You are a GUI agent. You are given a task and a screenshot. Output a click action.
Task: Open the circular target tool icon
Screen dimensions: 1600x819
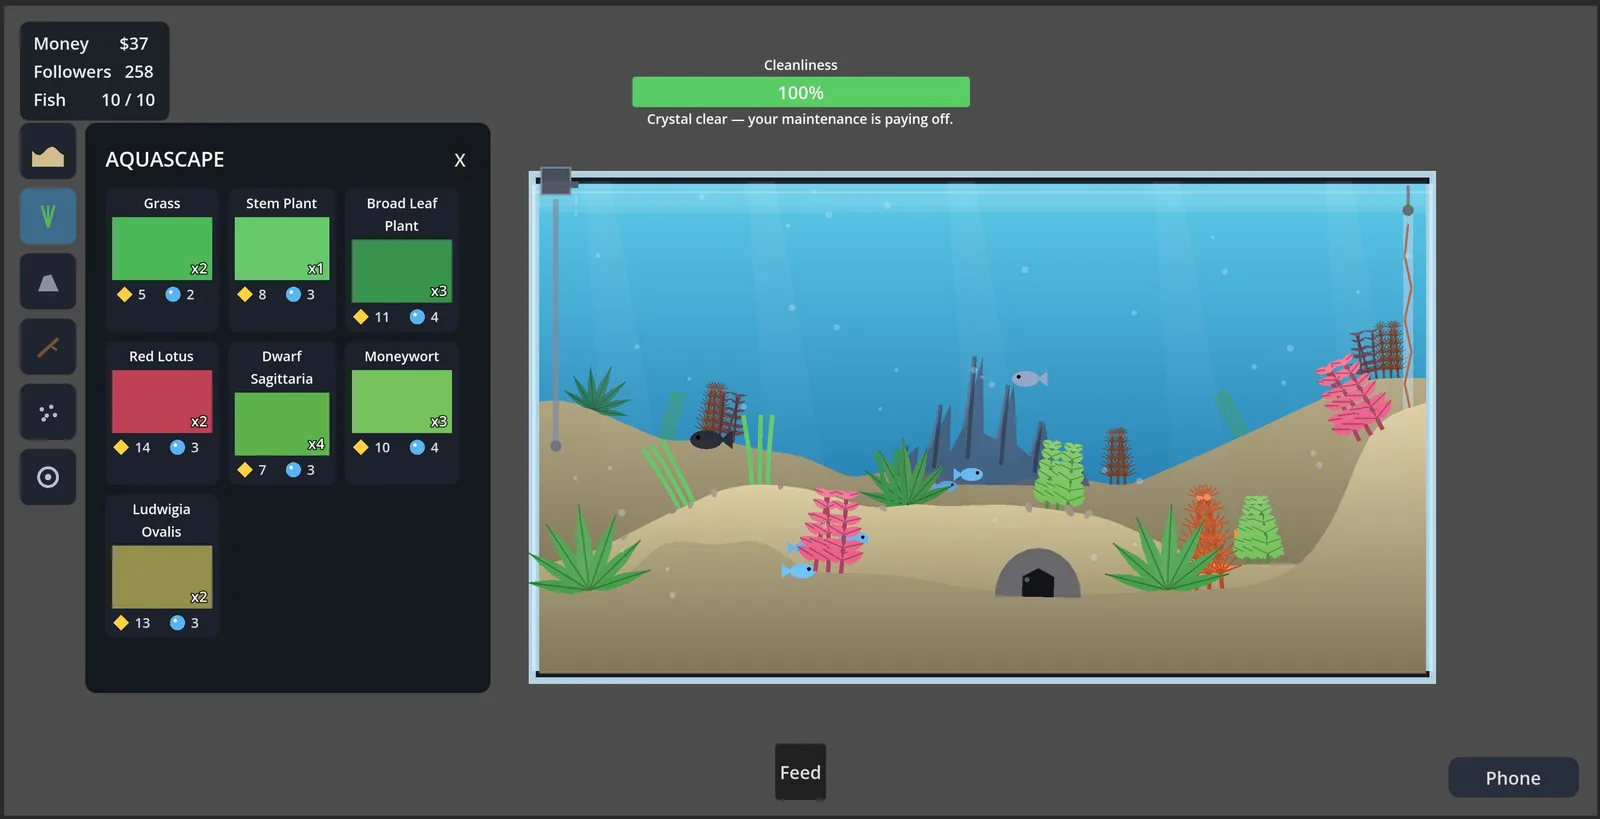pos(48,477)
